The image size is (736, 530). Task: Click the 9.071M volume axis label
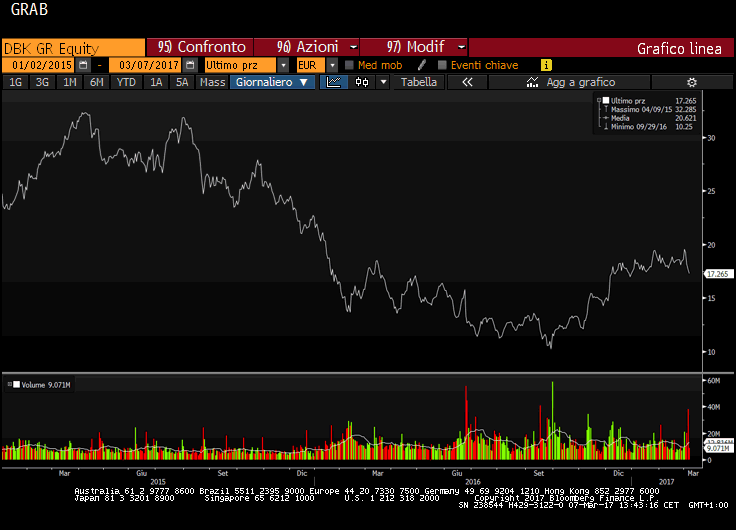(719, 448)
